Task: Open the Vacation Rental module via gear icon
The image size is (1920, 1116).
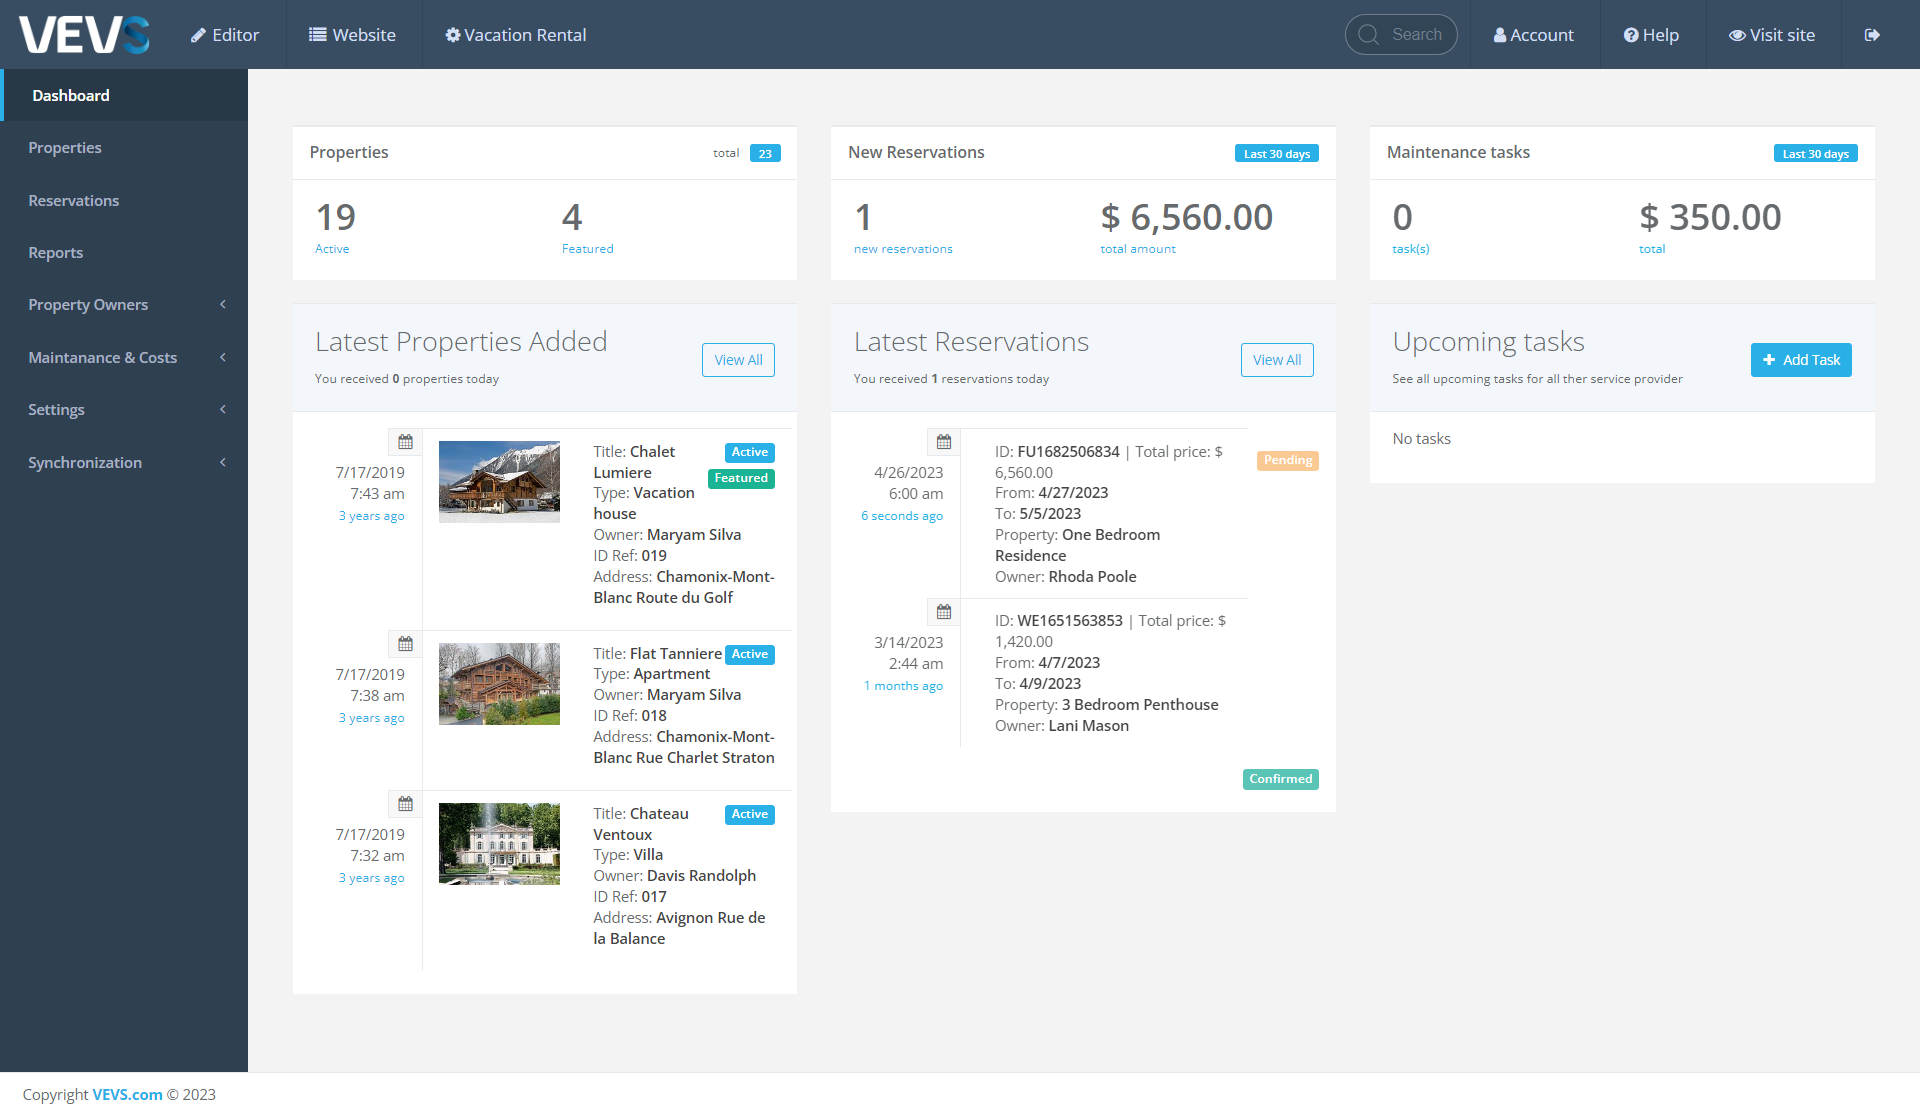Action: tap(453, 34)
